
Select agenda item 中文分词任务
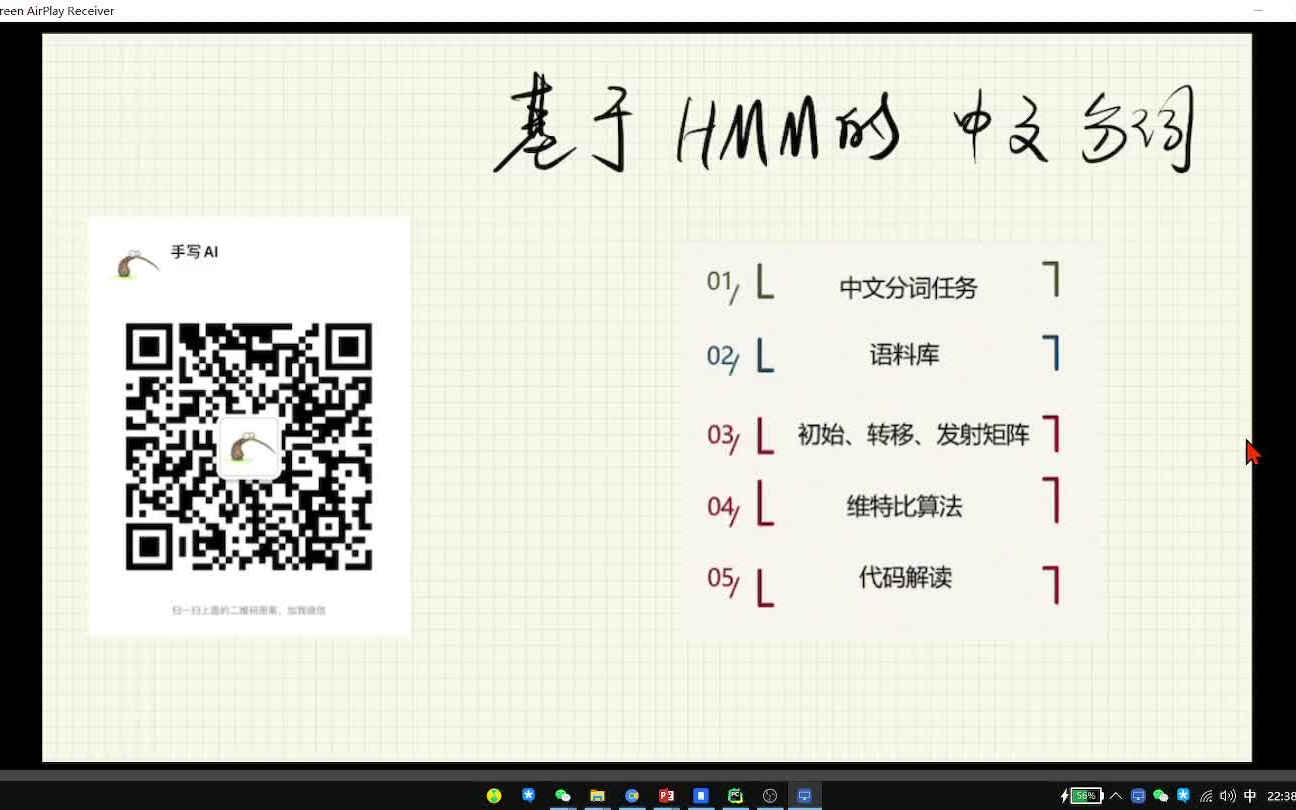(908, 288)
